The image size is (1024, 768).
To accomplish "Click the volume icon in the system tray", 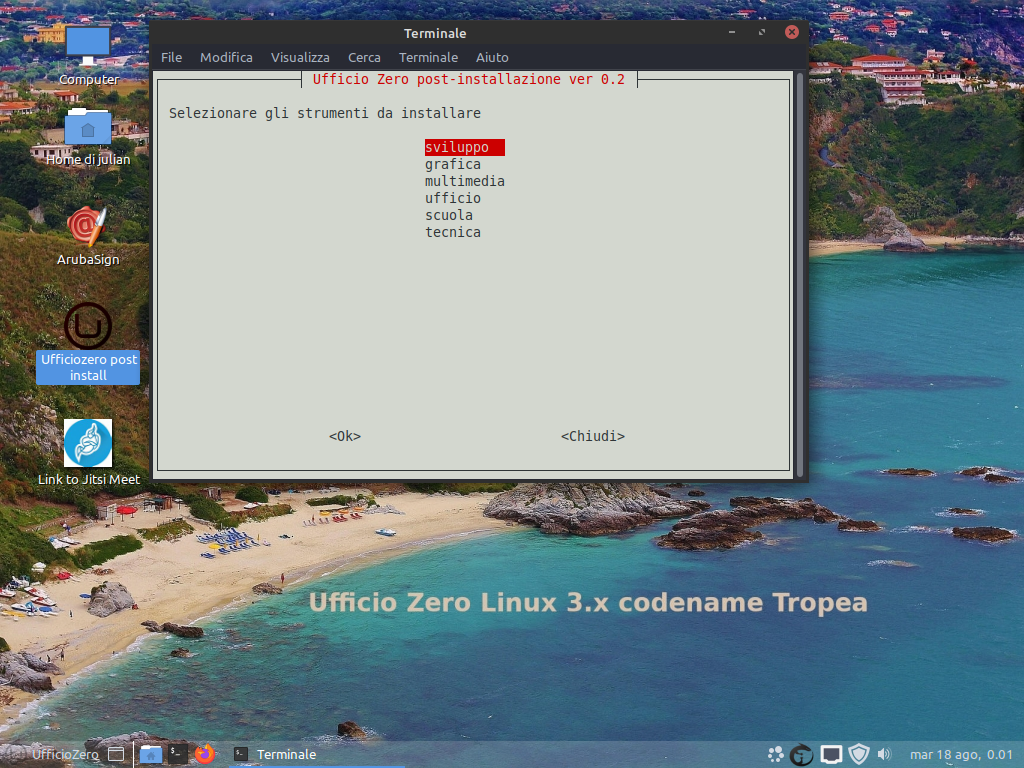I will point(884,754).
